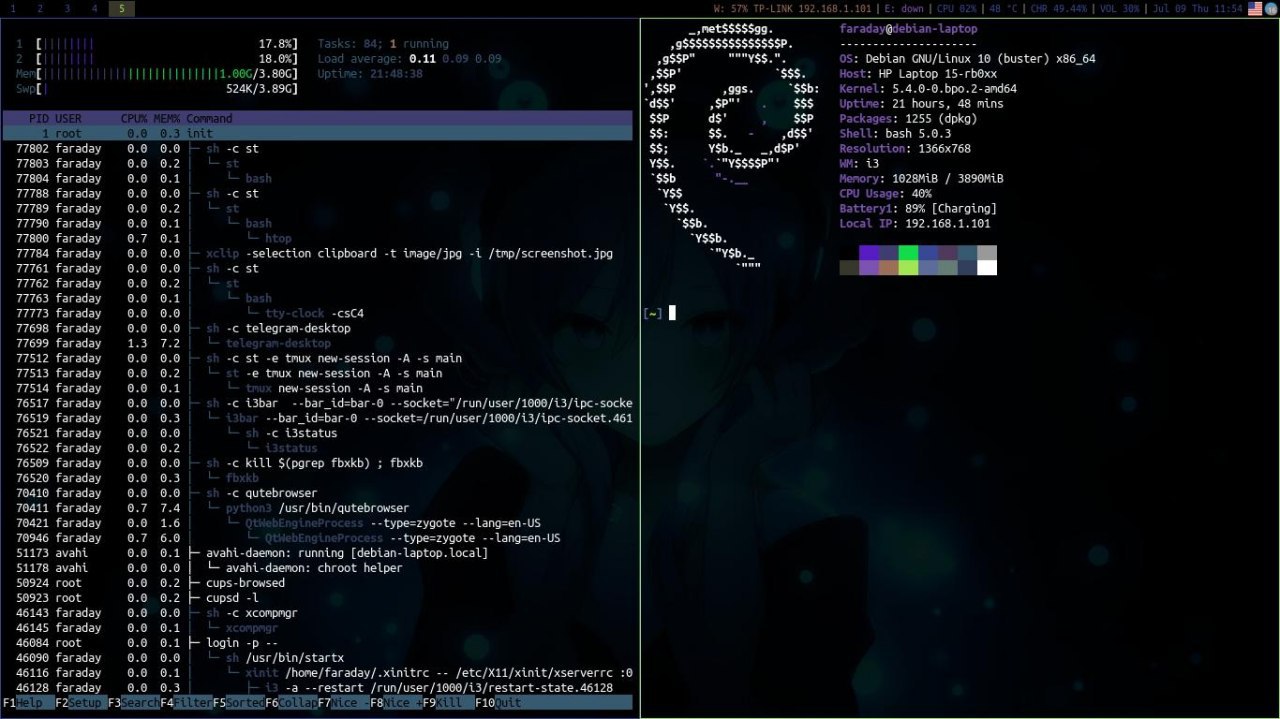The width and height of the screenshot is (1280, 719).
Task: Click F7 Nice - in htop
Action: 344,703
